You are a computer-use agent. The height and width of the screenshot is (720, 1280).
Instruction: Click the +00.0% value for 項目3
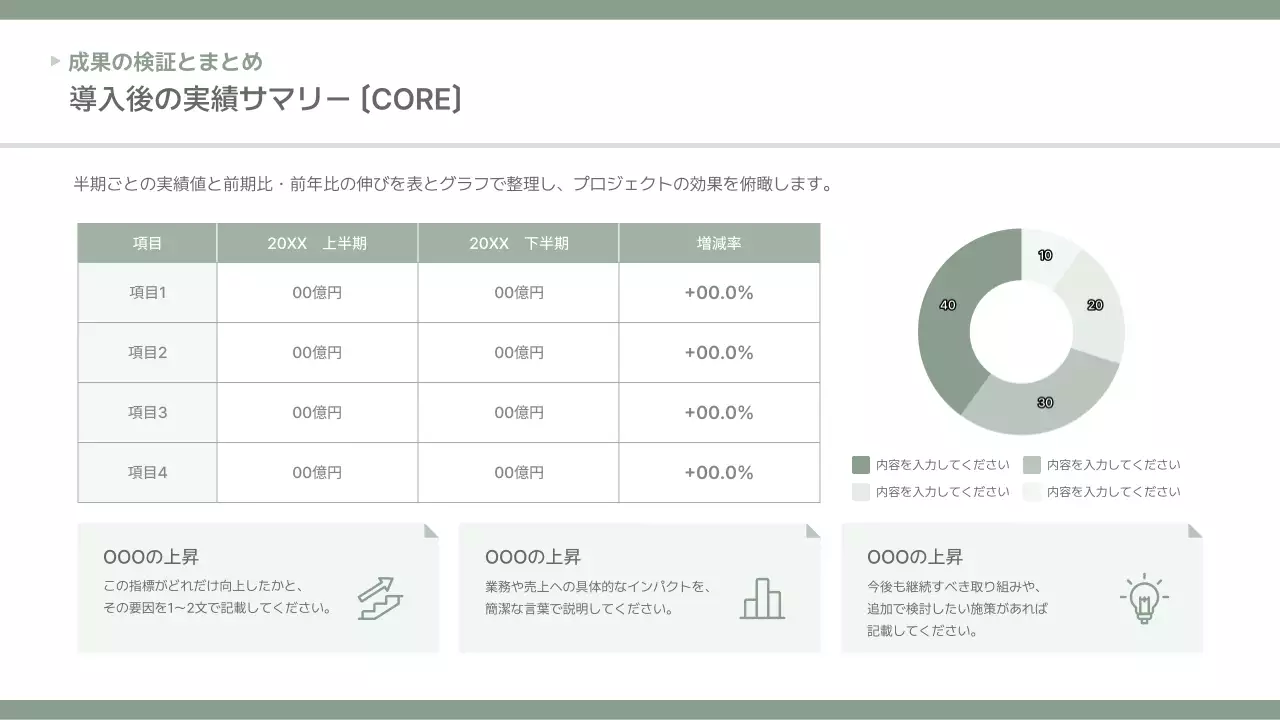coord(718,412)
